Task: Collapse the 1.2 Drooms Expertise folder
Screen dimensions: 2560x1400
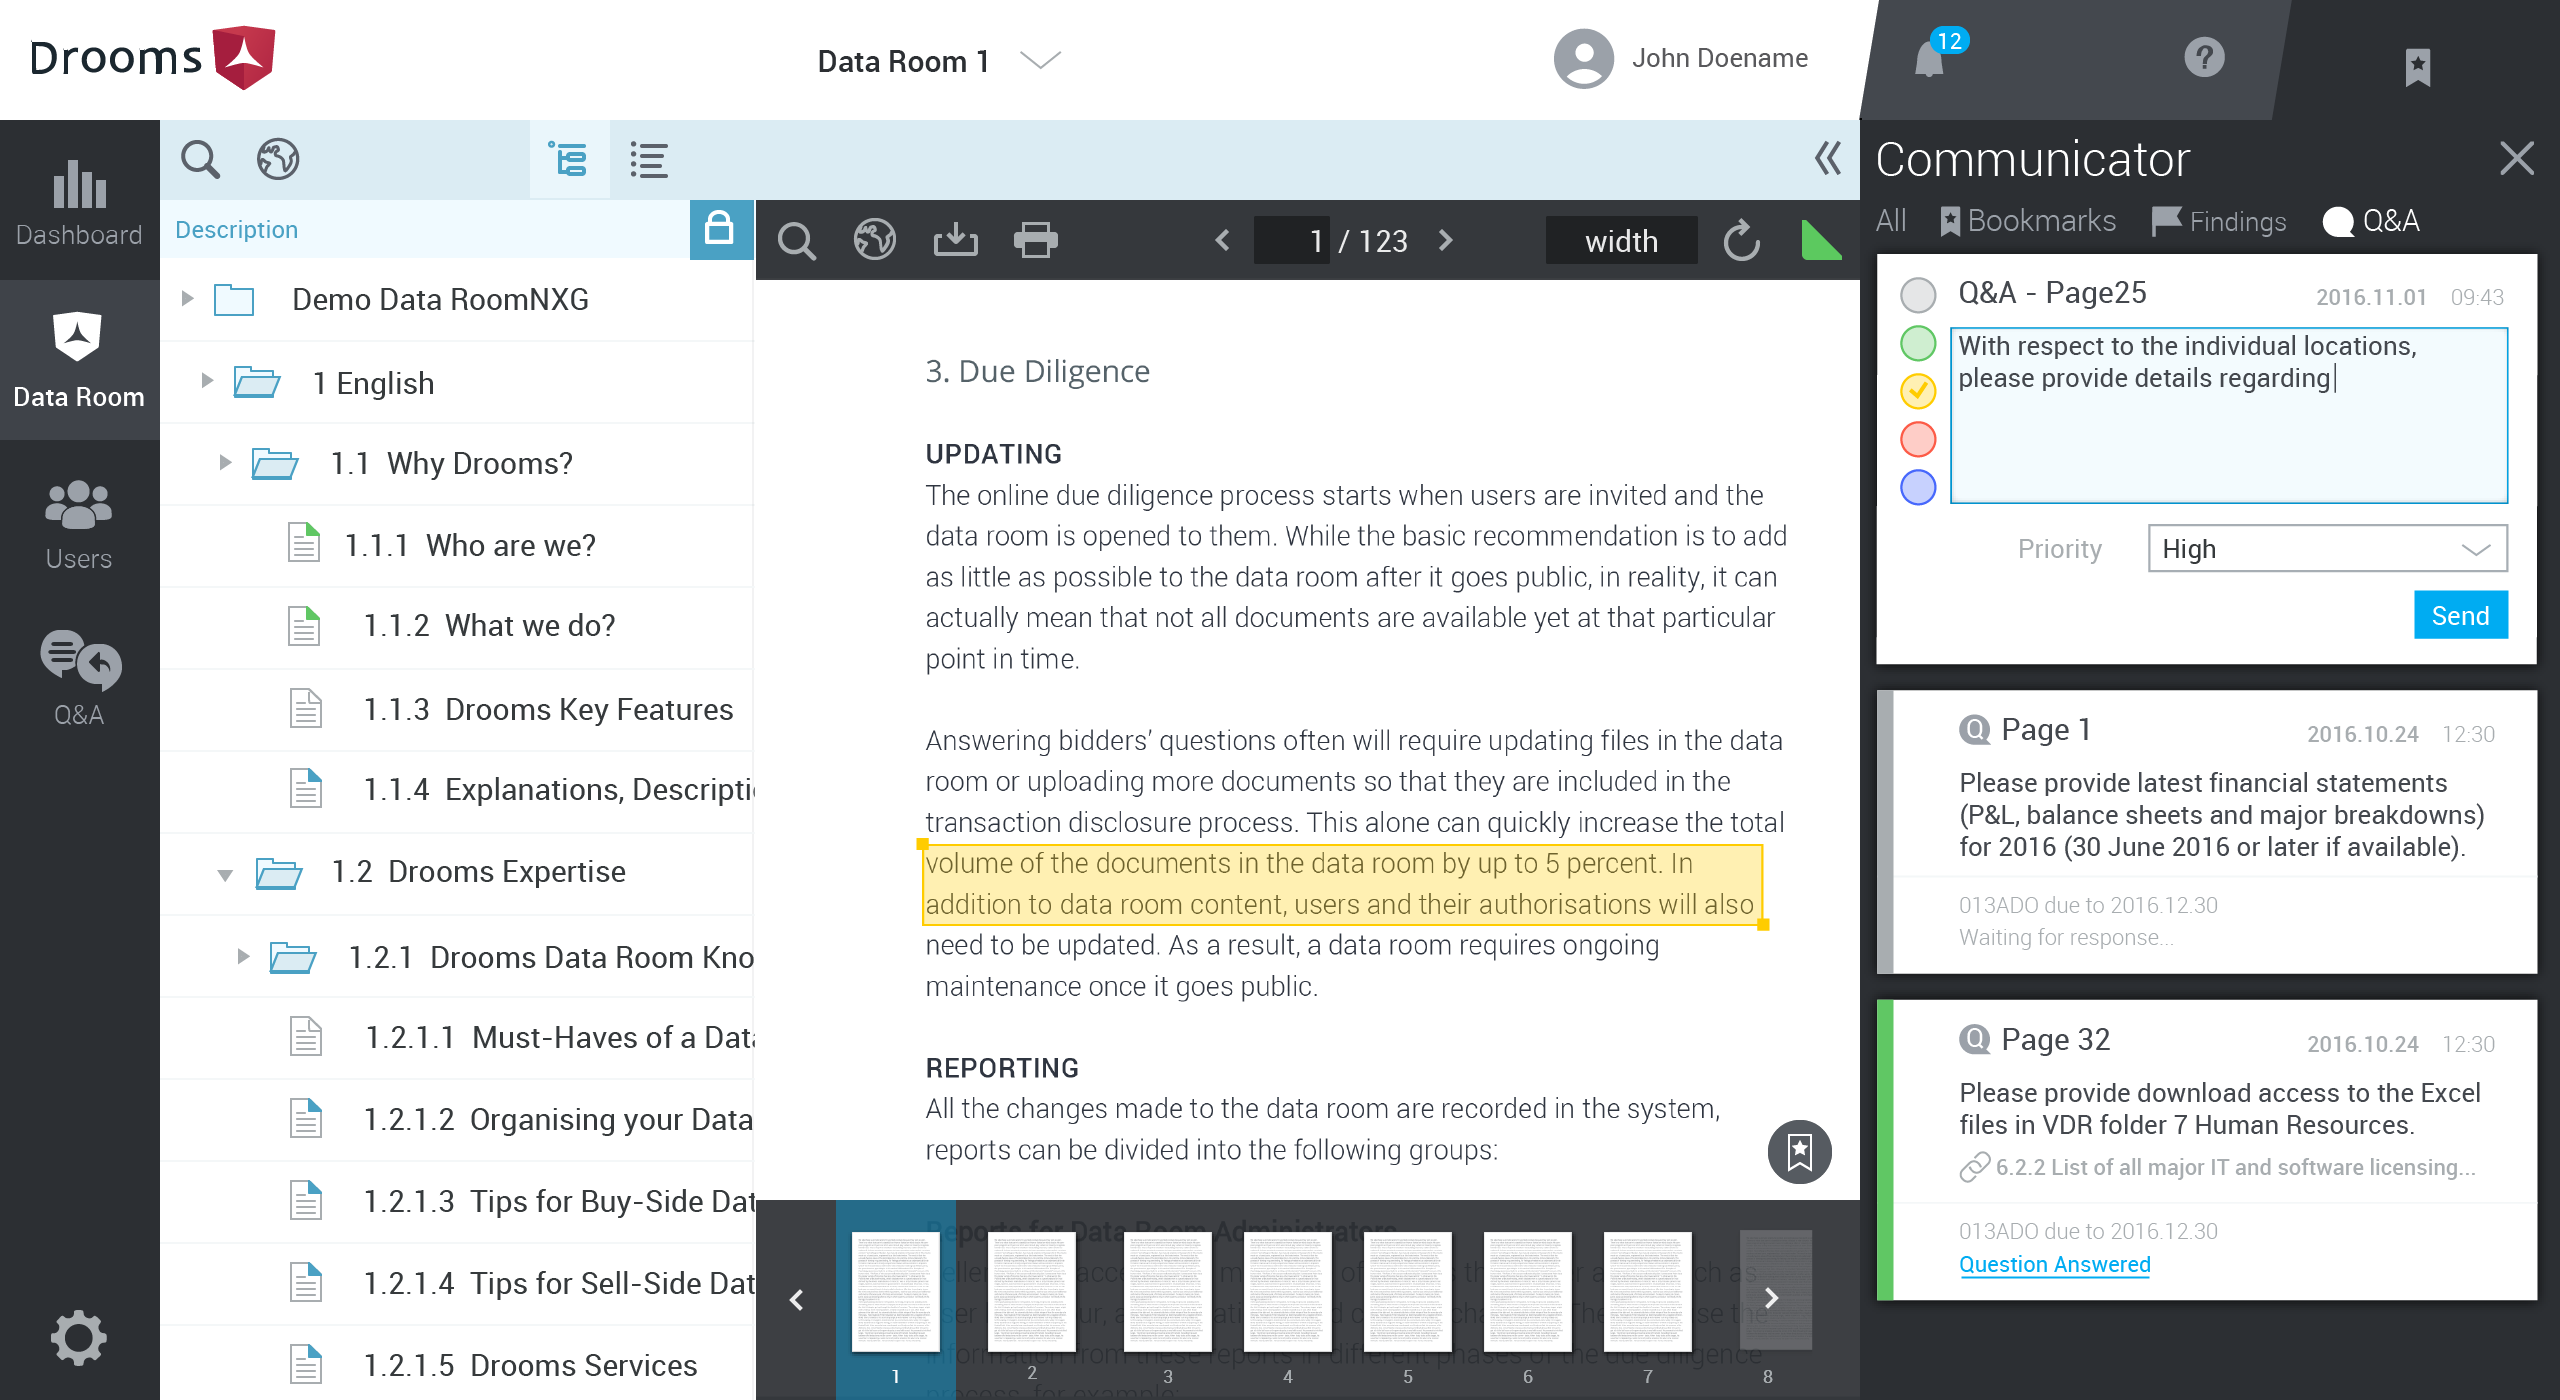Action: pos(225,874)
